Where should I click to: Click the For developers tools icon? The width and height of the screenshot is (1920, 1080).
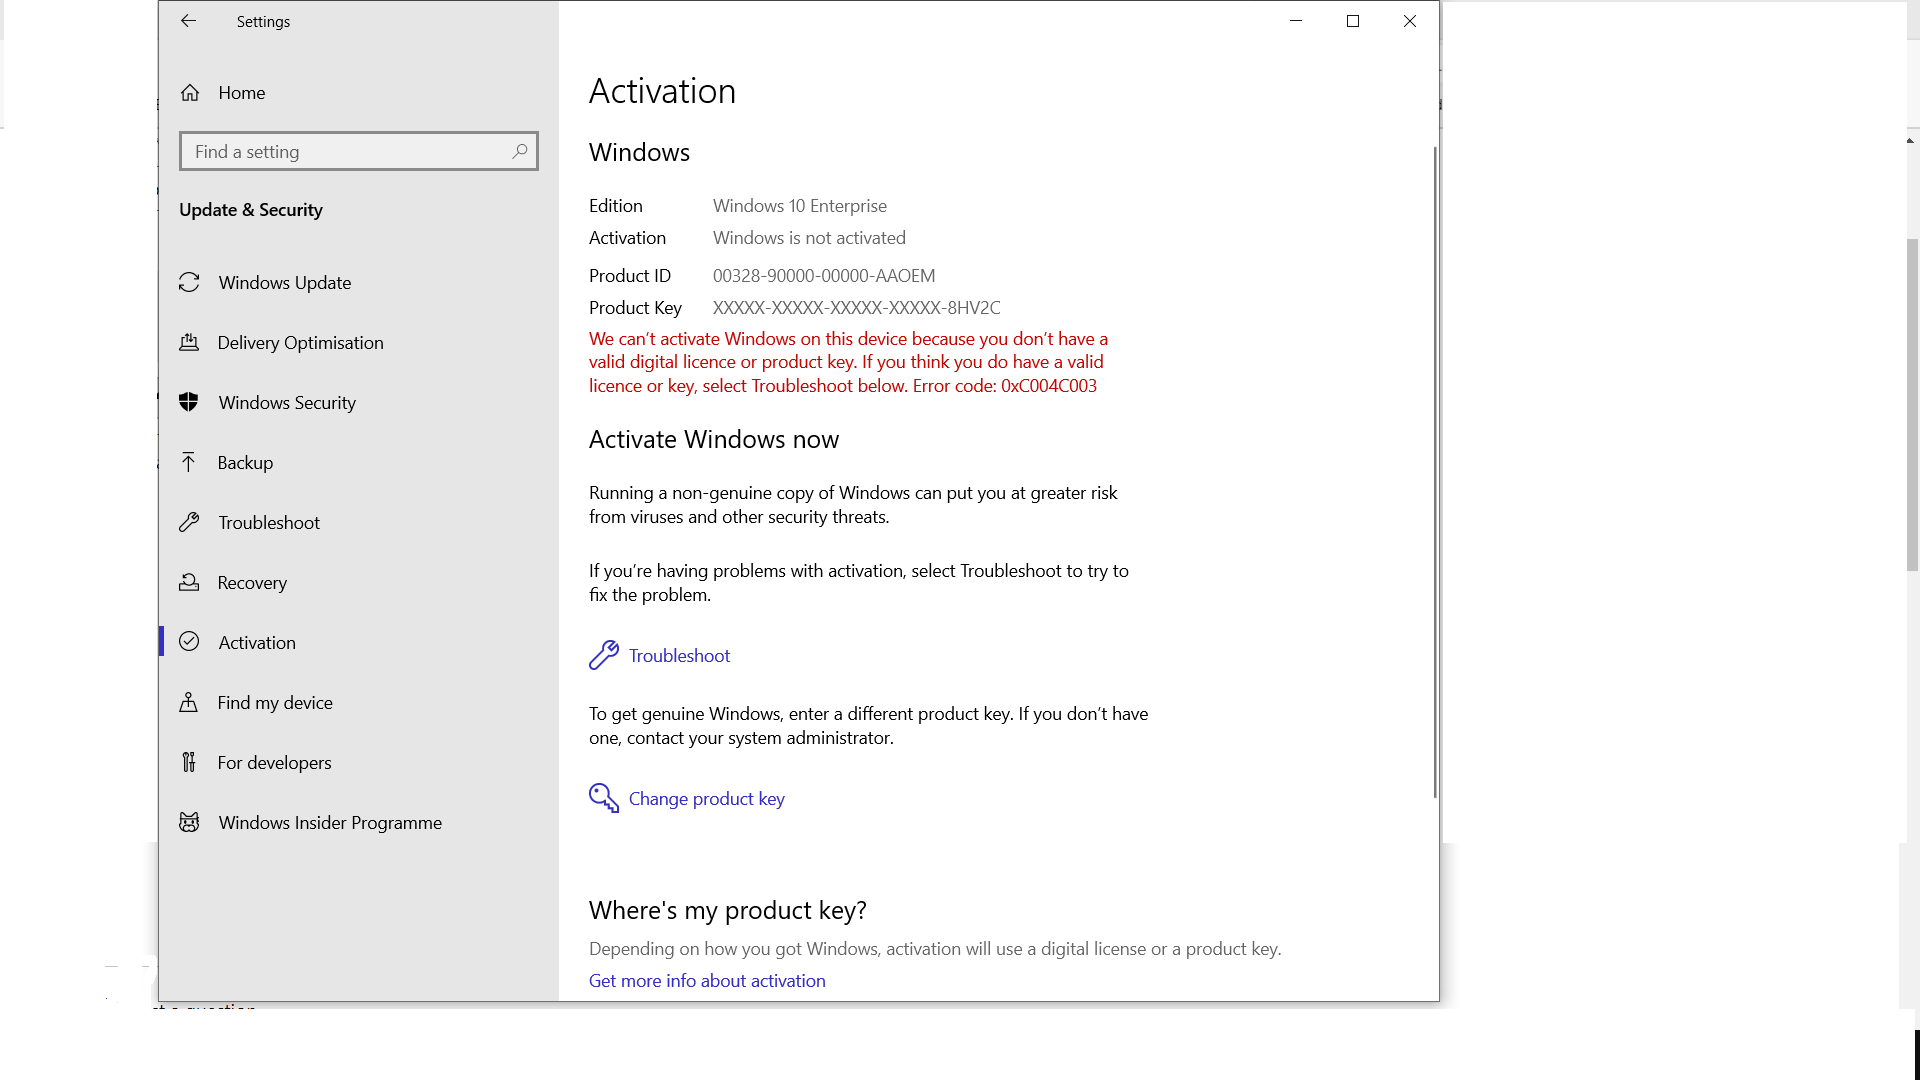[x=188, y=762]
